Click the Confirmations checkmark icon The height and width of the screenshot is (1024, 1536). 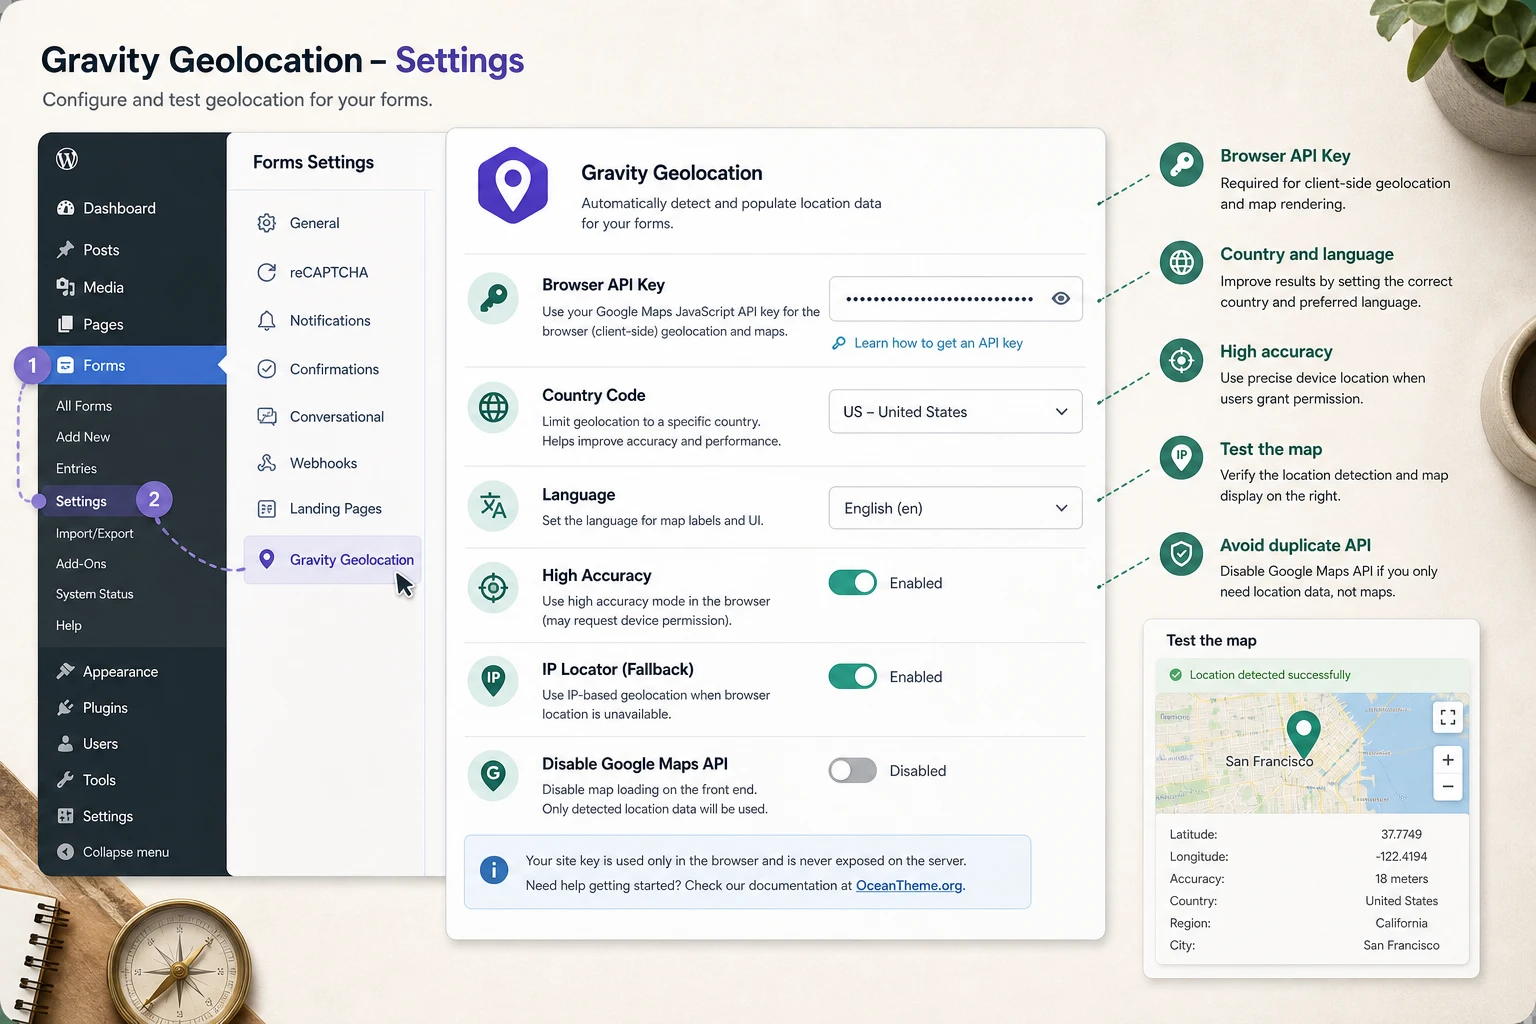tap(267, 369)
